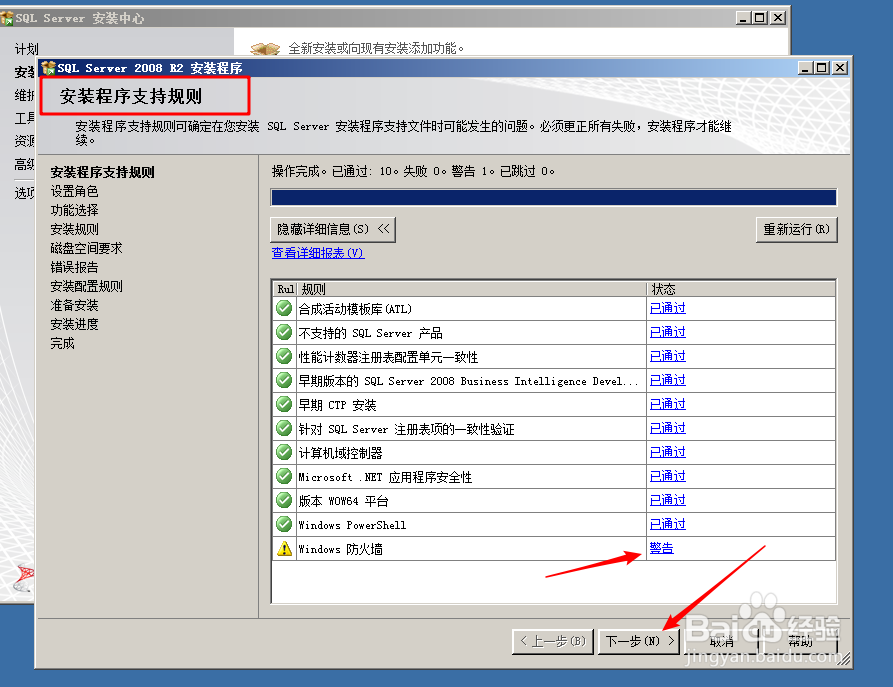Proceed with 下一步(N) button
Image resolution: width=893 pixels, height=687 pixels.
639,641
